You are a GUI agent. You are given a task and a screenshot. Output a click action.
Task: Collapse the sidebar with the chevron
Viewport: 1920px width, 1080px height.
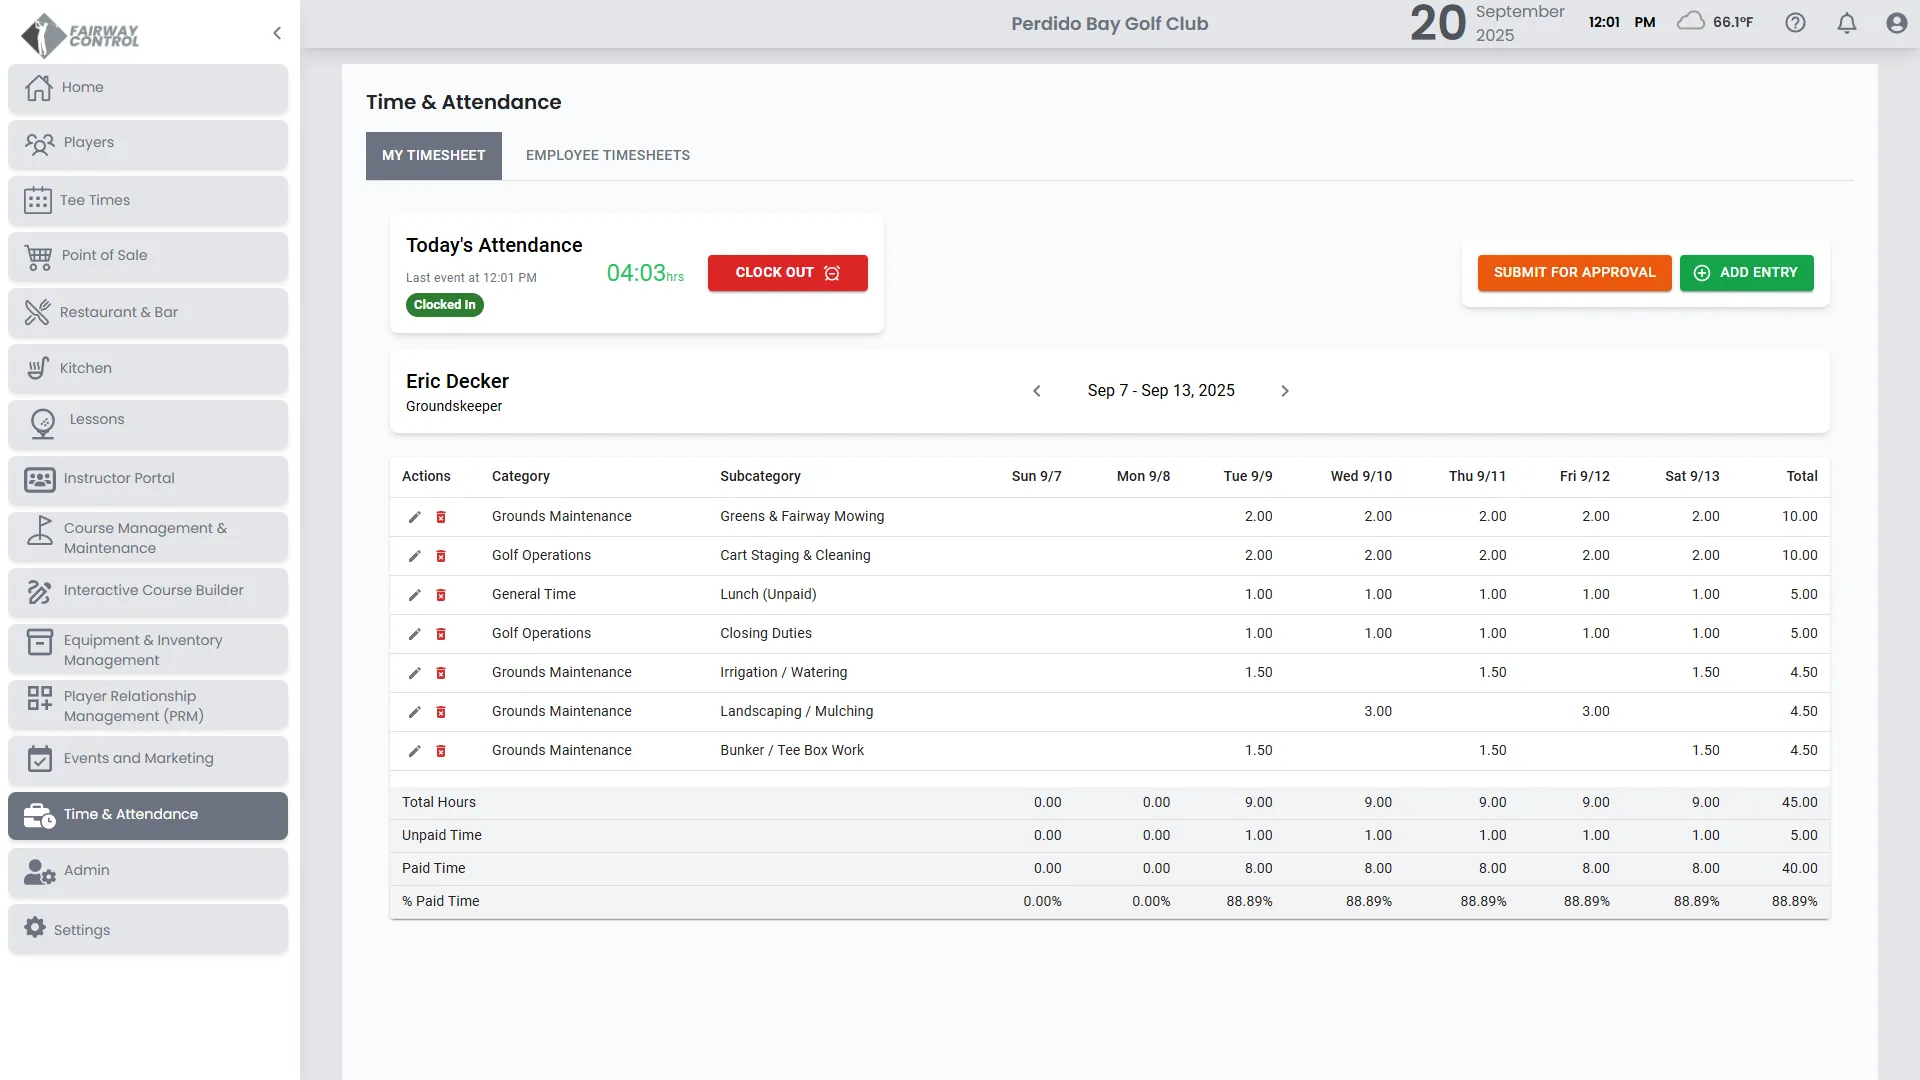coord(277,33)
